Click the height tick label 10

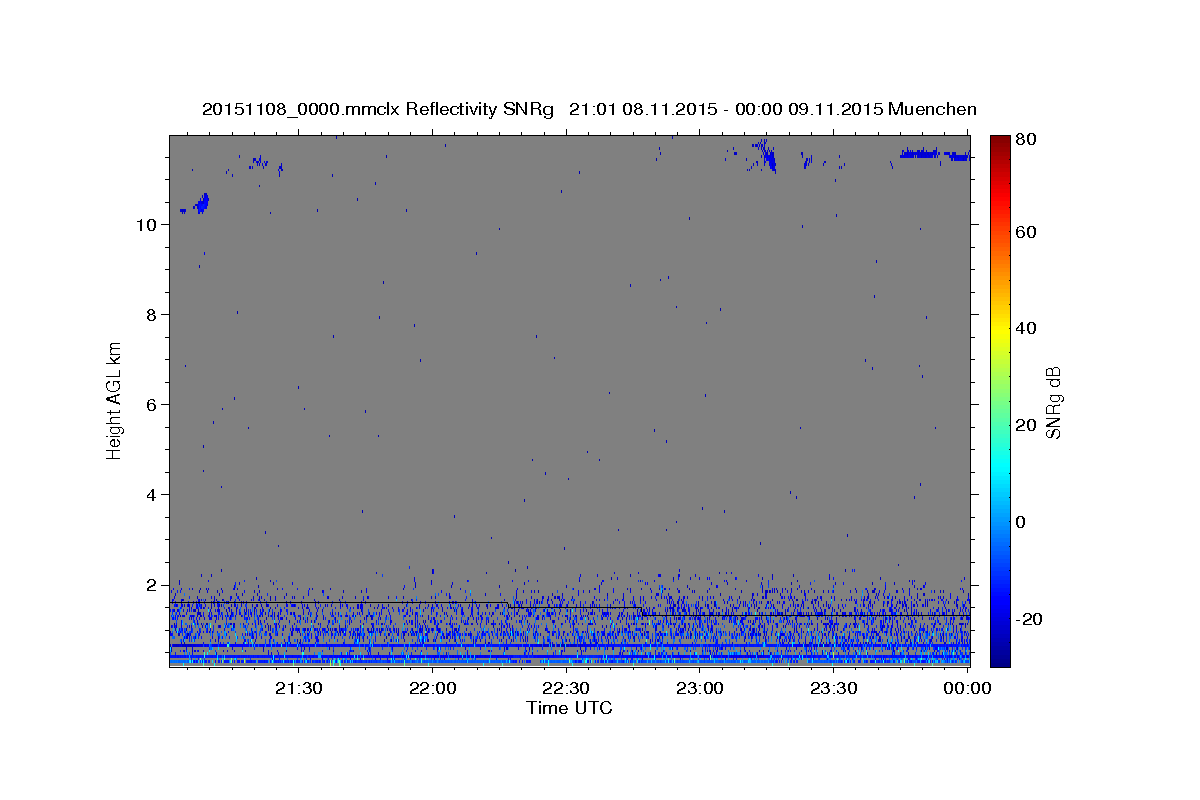coord(146,225)
